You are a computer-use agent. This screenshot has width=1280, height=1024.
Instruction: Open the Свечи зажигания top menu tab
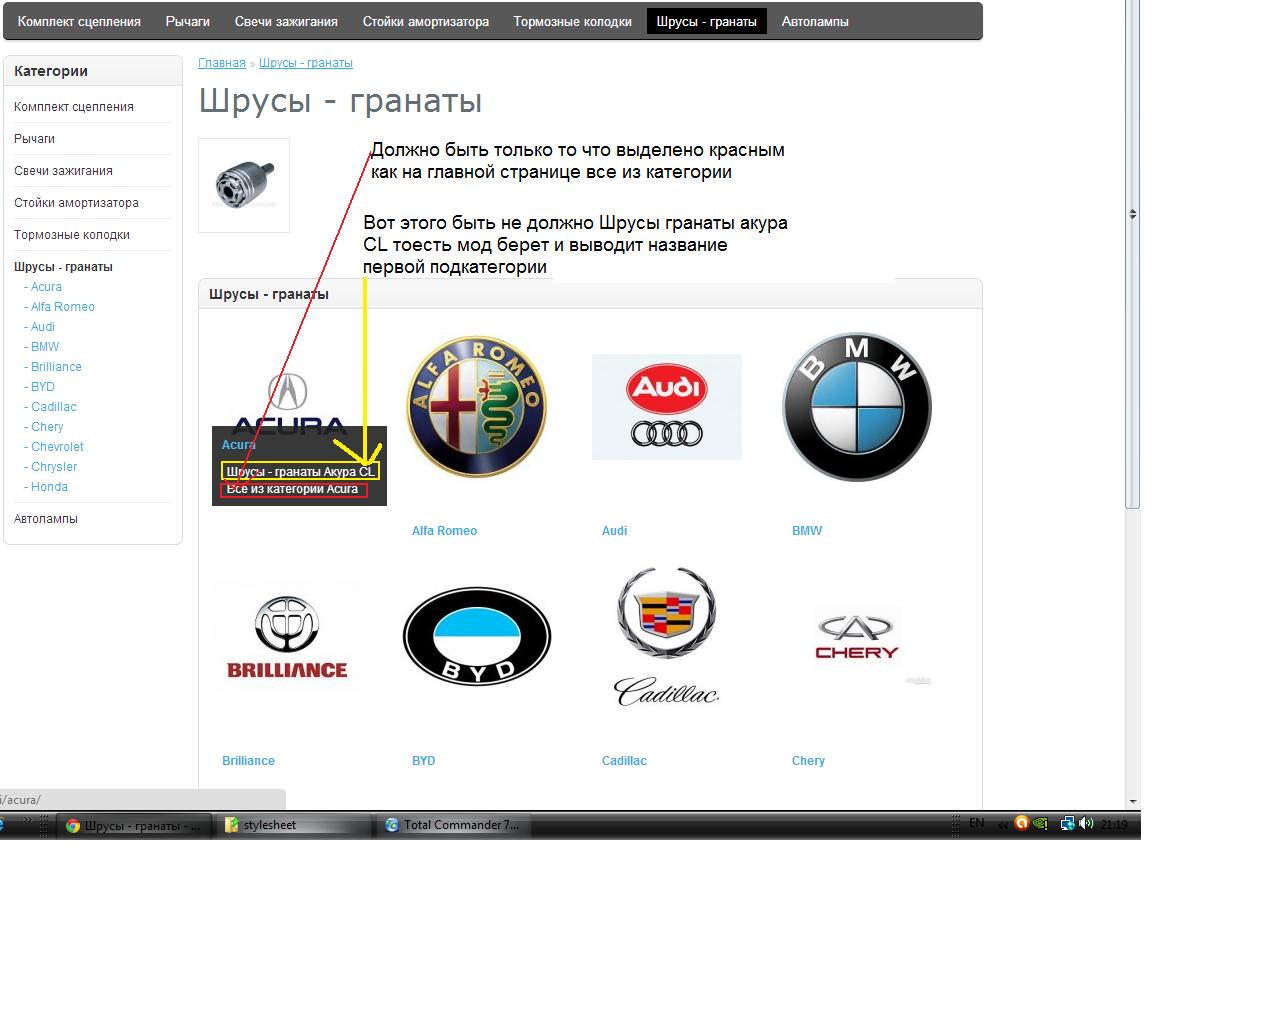click(286, 21)
